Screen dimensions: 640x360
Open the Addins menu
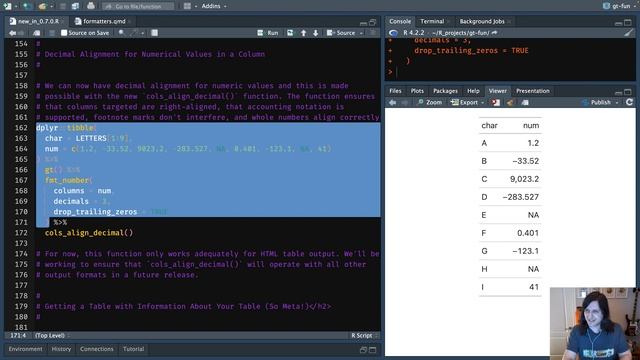[214, 6]
